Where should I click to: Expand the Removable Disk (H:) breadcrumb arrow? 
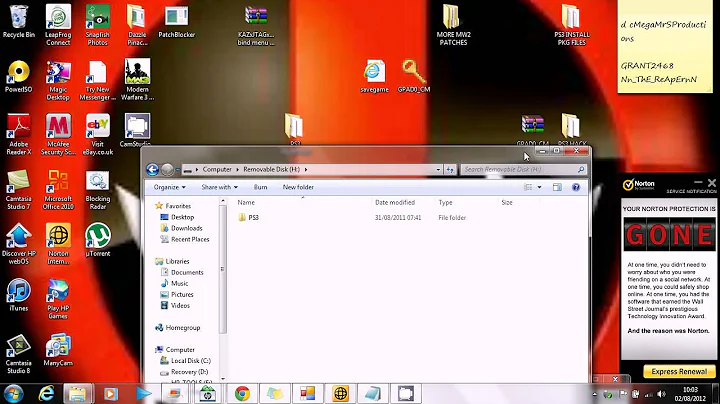pos(306,169)
